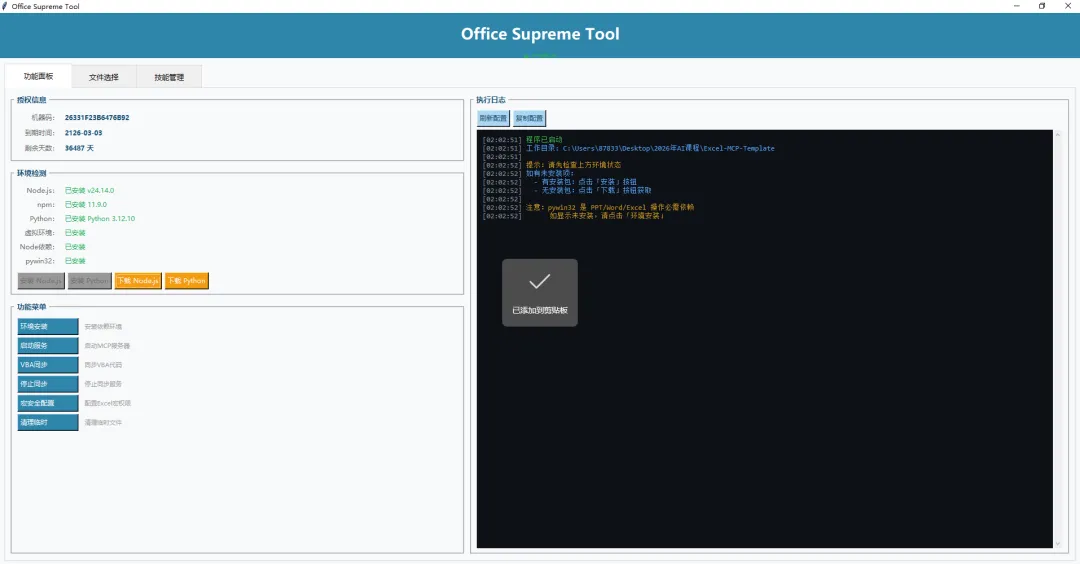1080x564 pixels.
Task: Click the npm status 已安装 11.9.0
Action: click(86, 205)
